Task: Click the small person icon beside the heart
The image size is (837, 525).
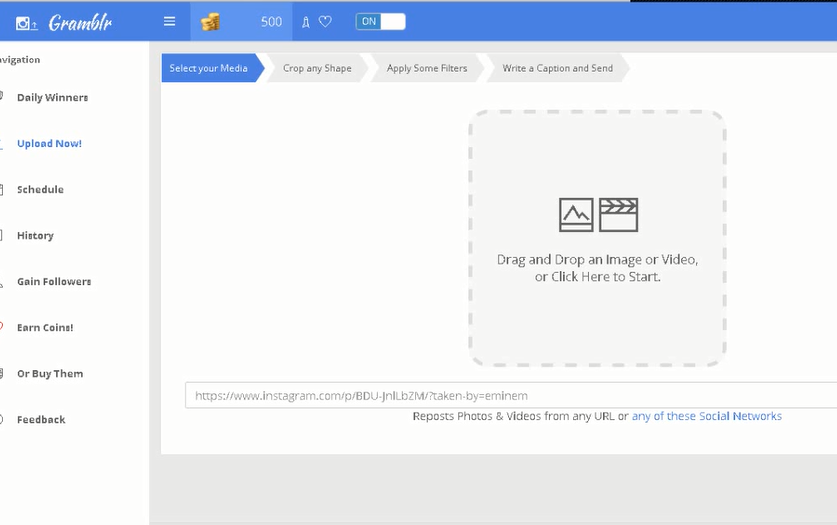Action: pos(306,22)
